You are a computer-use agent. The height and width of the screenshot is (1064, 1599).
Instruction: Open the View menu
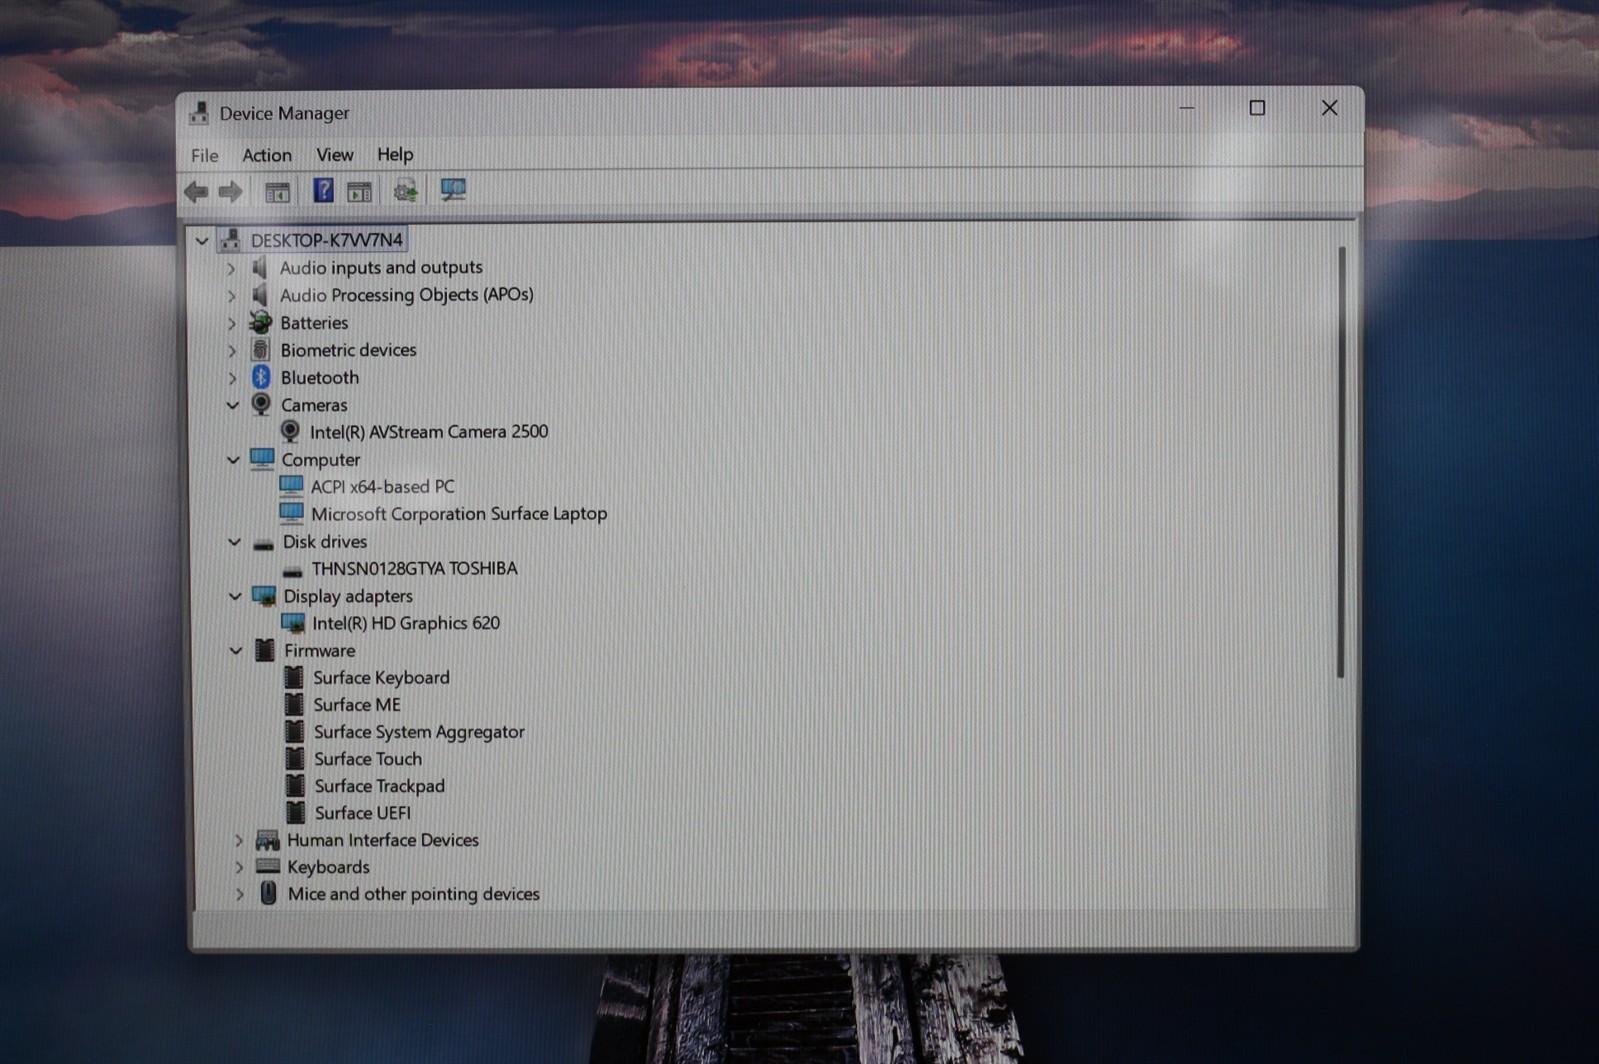point(335,155)
